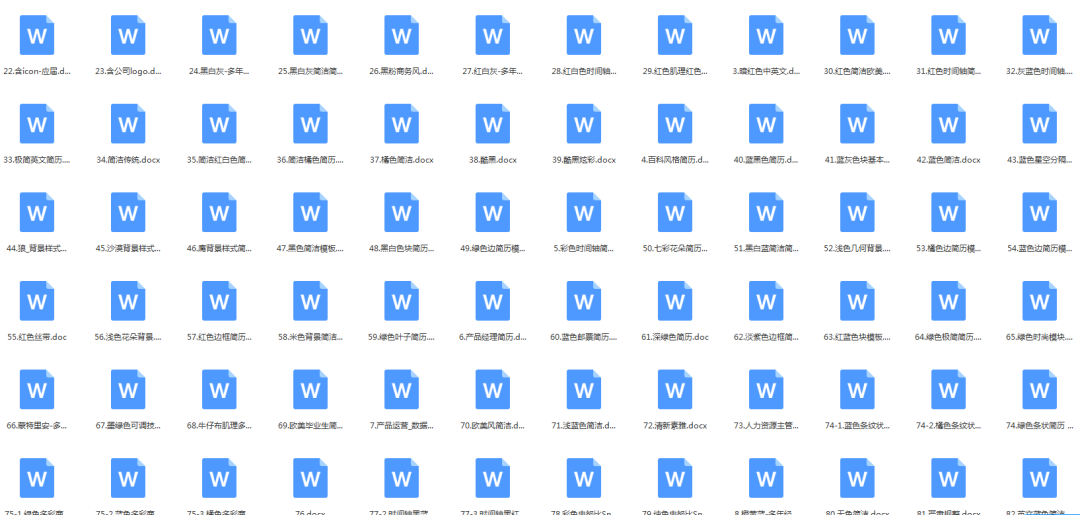1080x515 pixels.
Task: Select the Word icon for 69.欧美毕业生
Action: (x=311, y=389)
